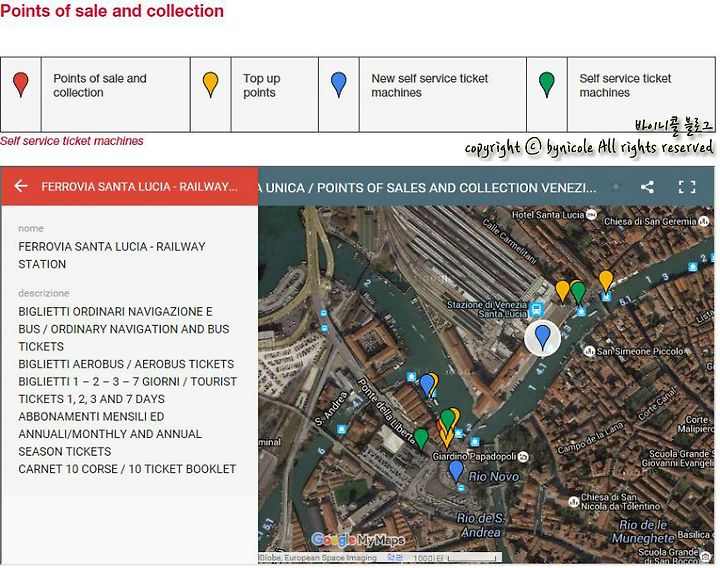Click the Calle Carmelitani street label
The height and width of the screenshot is (568, 720).
click(509, 241)
